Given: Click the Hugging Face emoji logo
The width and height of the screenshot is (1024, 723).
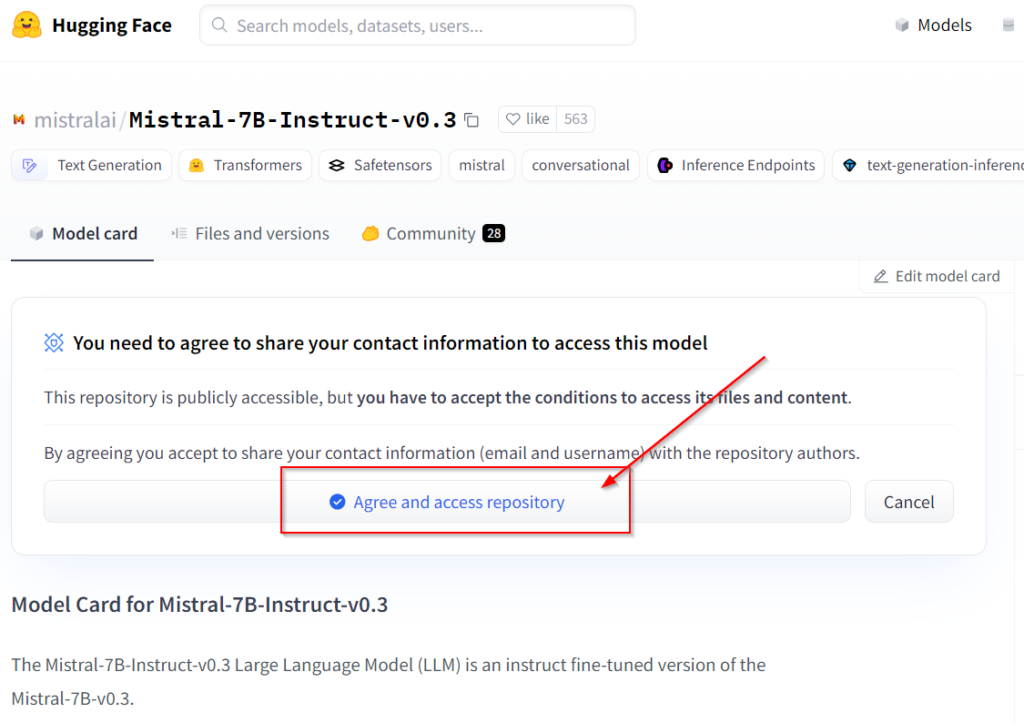Looking at the screenshot, I should point(27,25).
